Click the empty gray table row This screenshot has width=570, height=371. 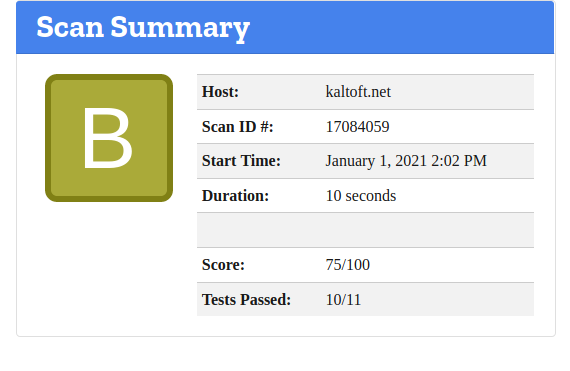[365, 230]
